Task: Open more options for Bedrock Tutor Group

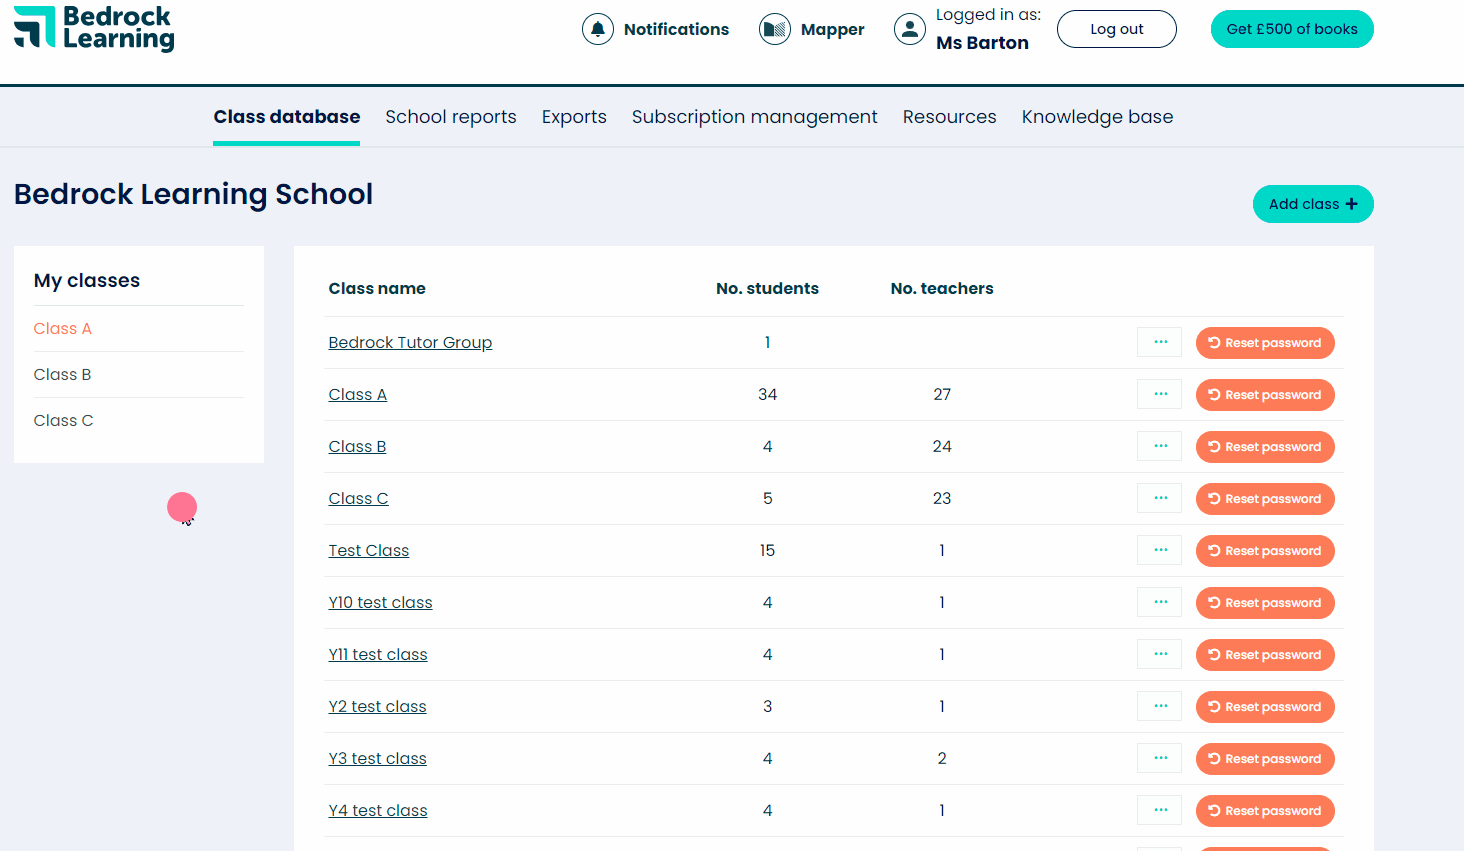Action: (1160, 342)
